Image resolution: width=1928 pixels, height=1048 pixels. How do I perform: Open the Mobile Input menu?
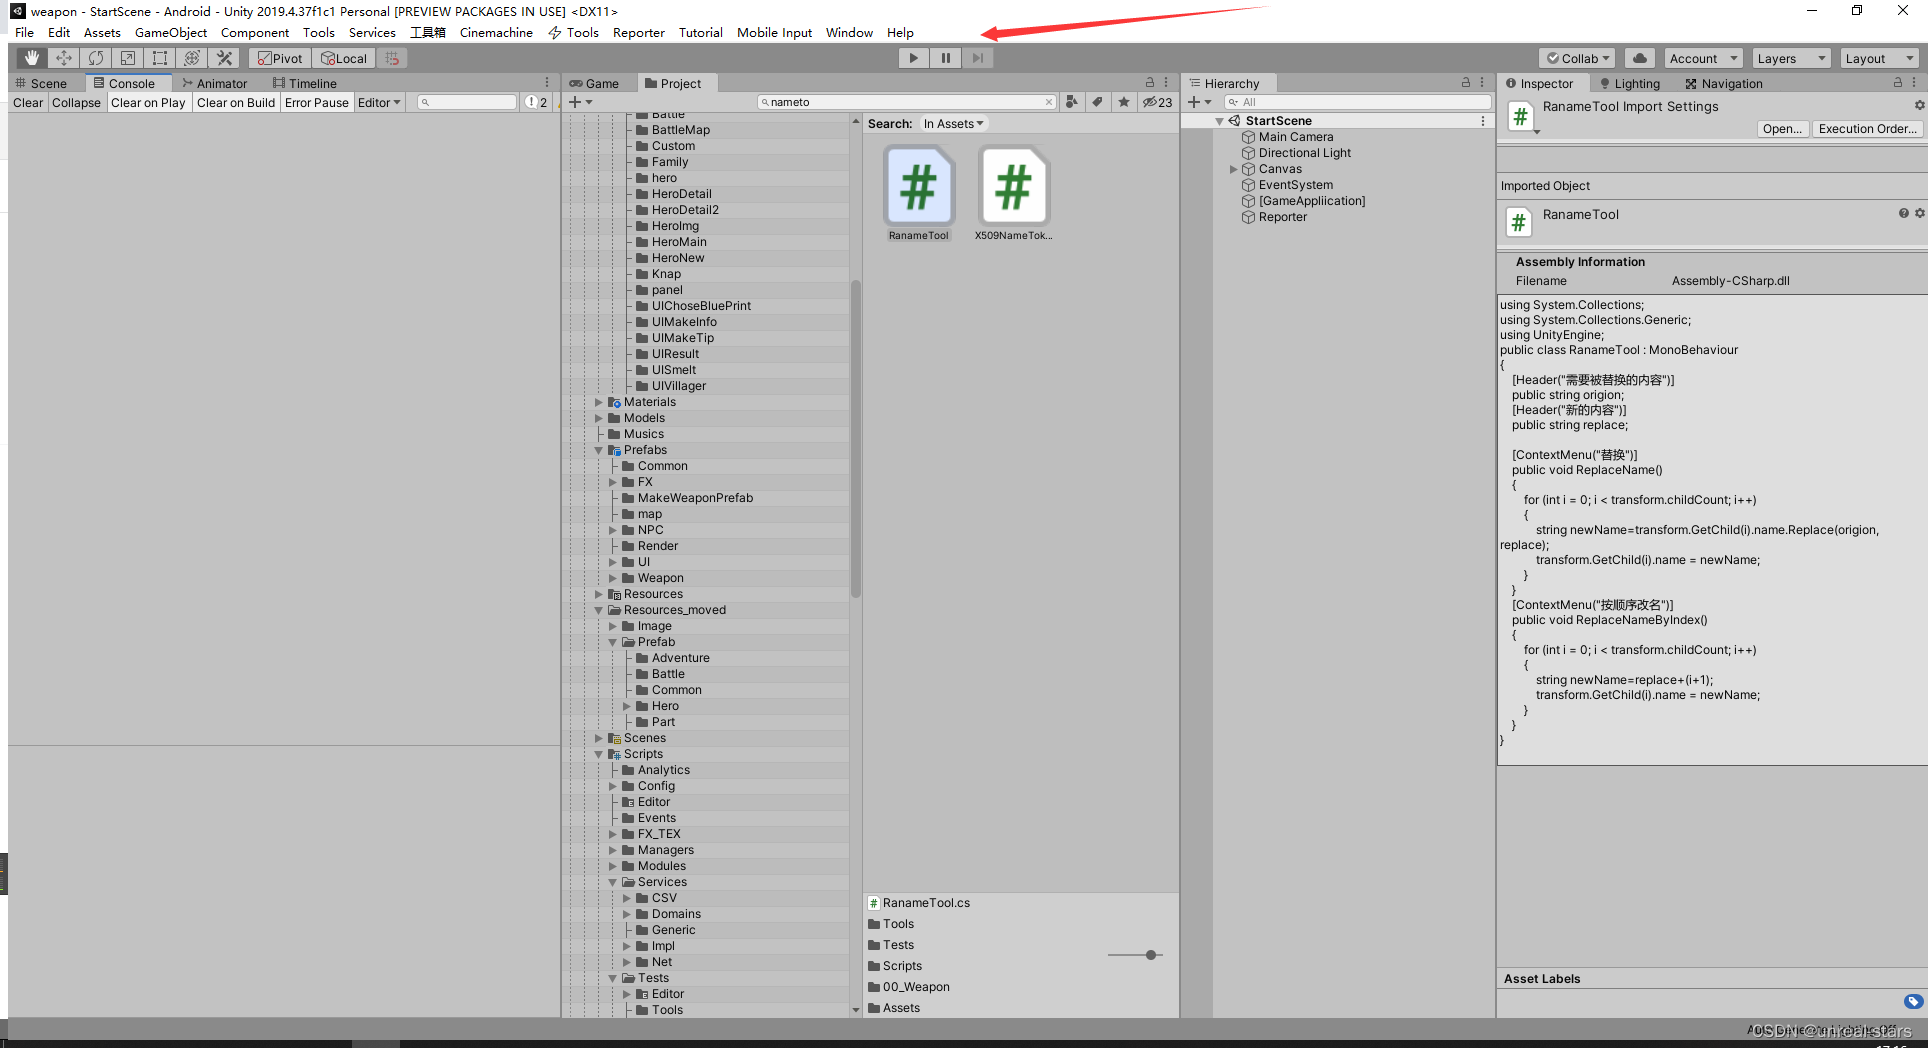click(774, 32)
